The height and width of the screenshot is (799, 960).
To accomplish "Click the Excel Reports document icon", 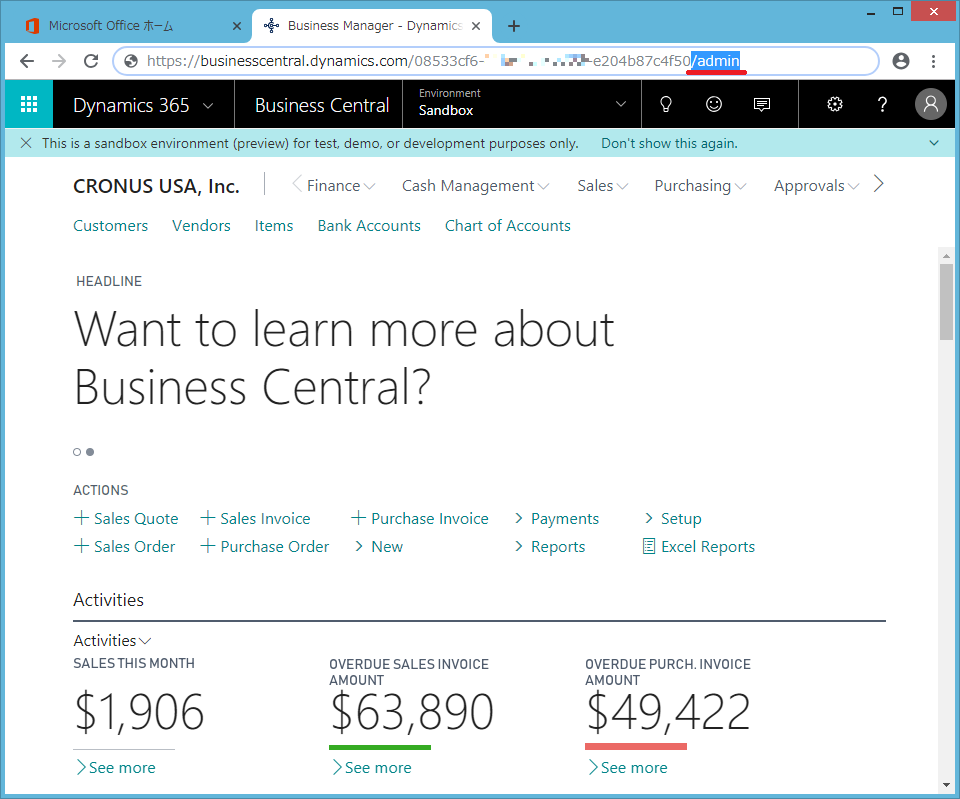I will (648, 546).
